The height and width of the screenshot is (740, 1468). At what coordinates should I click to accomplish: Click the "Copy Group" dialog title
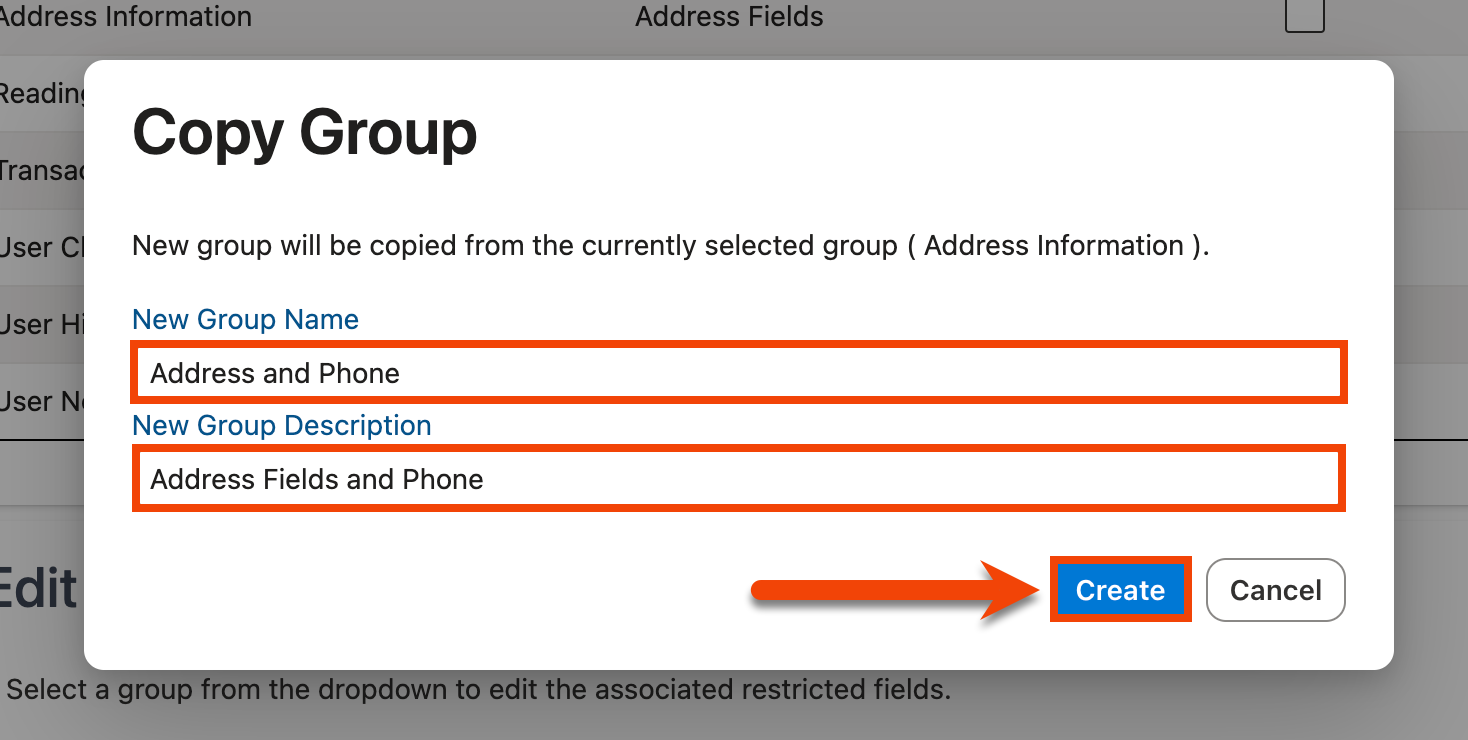[304, 132]
